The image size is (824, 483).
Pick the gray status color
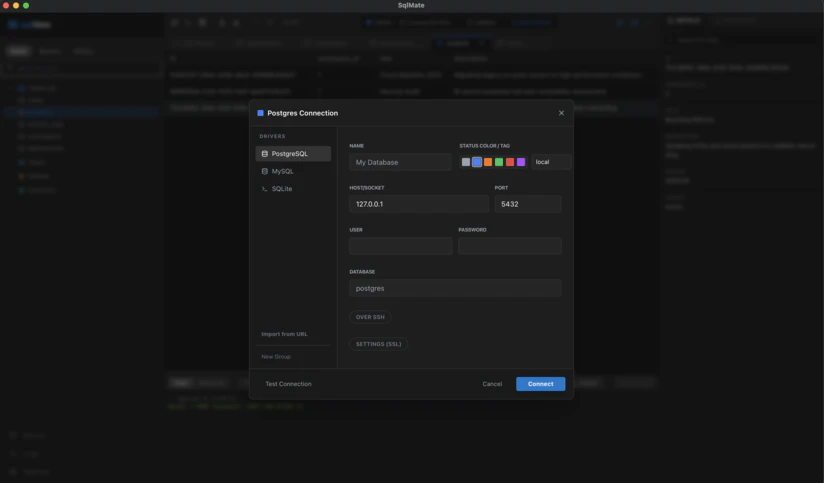click(x=466, y=162)
